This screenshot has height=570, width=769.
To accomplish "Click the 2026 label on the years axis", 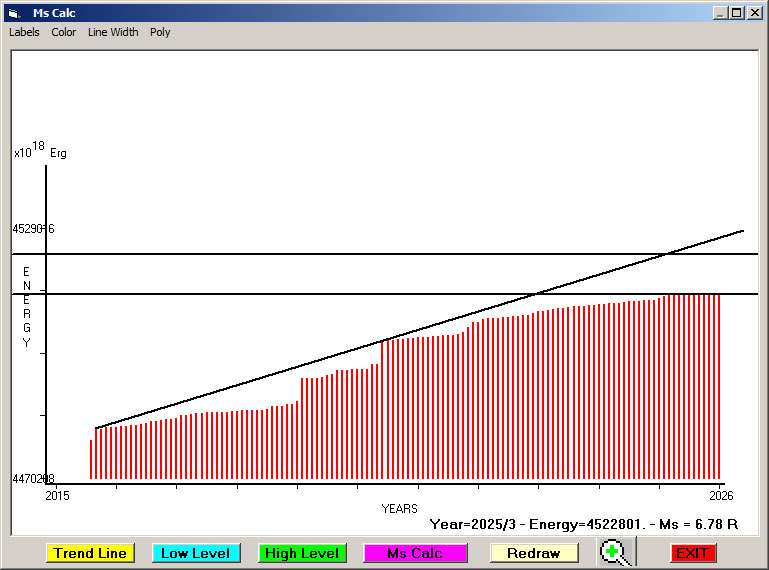I will point(721,495).
